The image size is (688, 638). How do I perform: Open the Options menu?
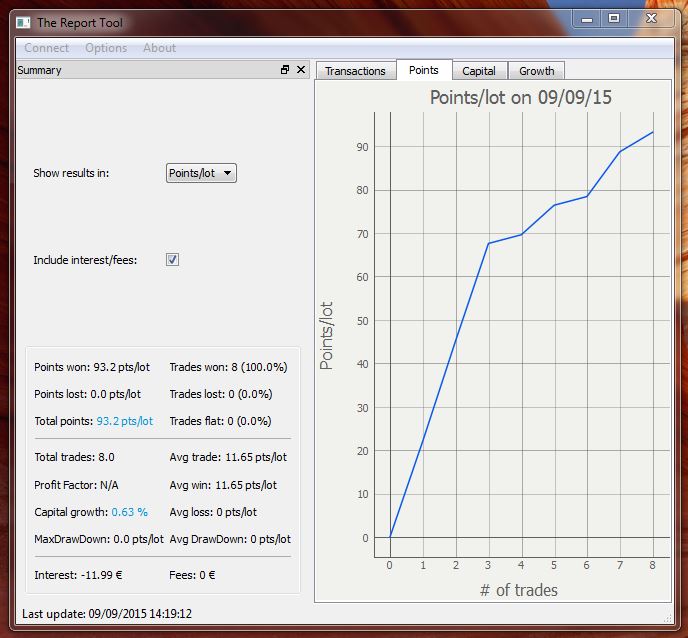(x=106, y=48)
